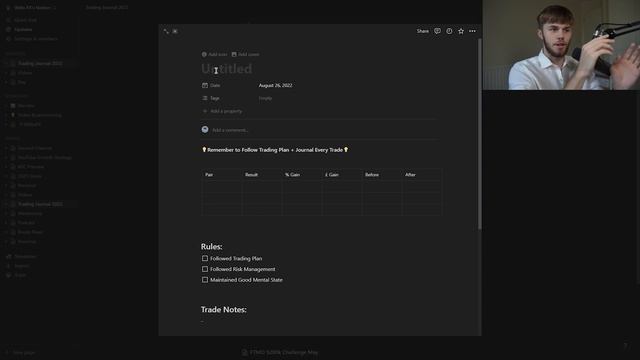Open Trading Journal 2022 under Favorites
Viewport: 640px width, 360px height.
click(40, 64)
